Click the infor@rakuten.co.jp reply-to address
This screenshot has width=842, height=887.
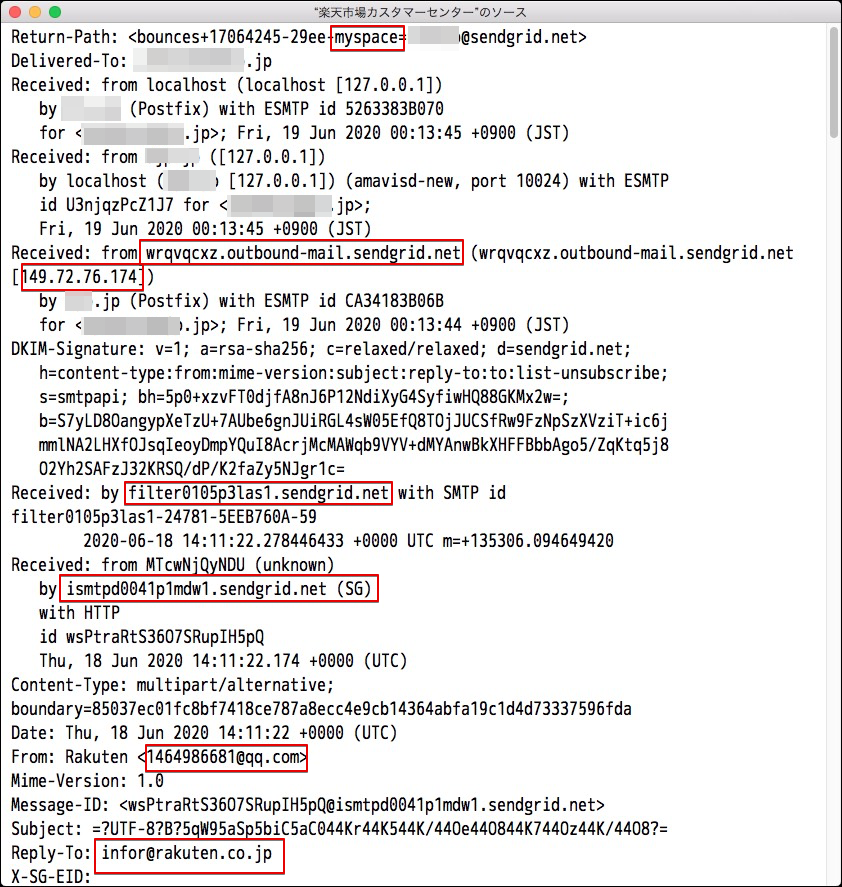189,854
